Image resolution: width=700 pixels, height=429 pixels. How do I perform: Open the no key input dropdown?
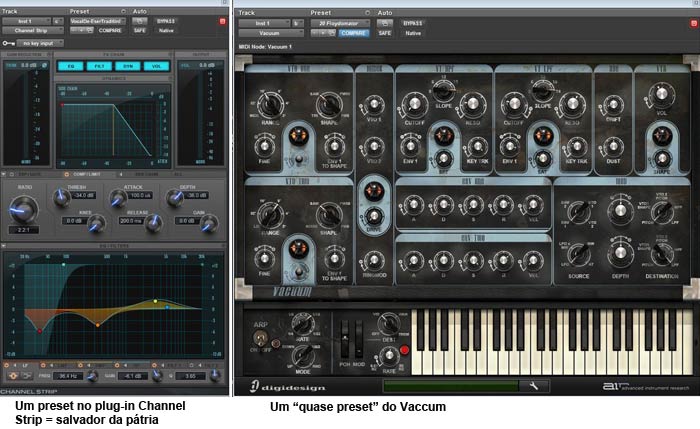pyautogui.click(x=40, y=43)
